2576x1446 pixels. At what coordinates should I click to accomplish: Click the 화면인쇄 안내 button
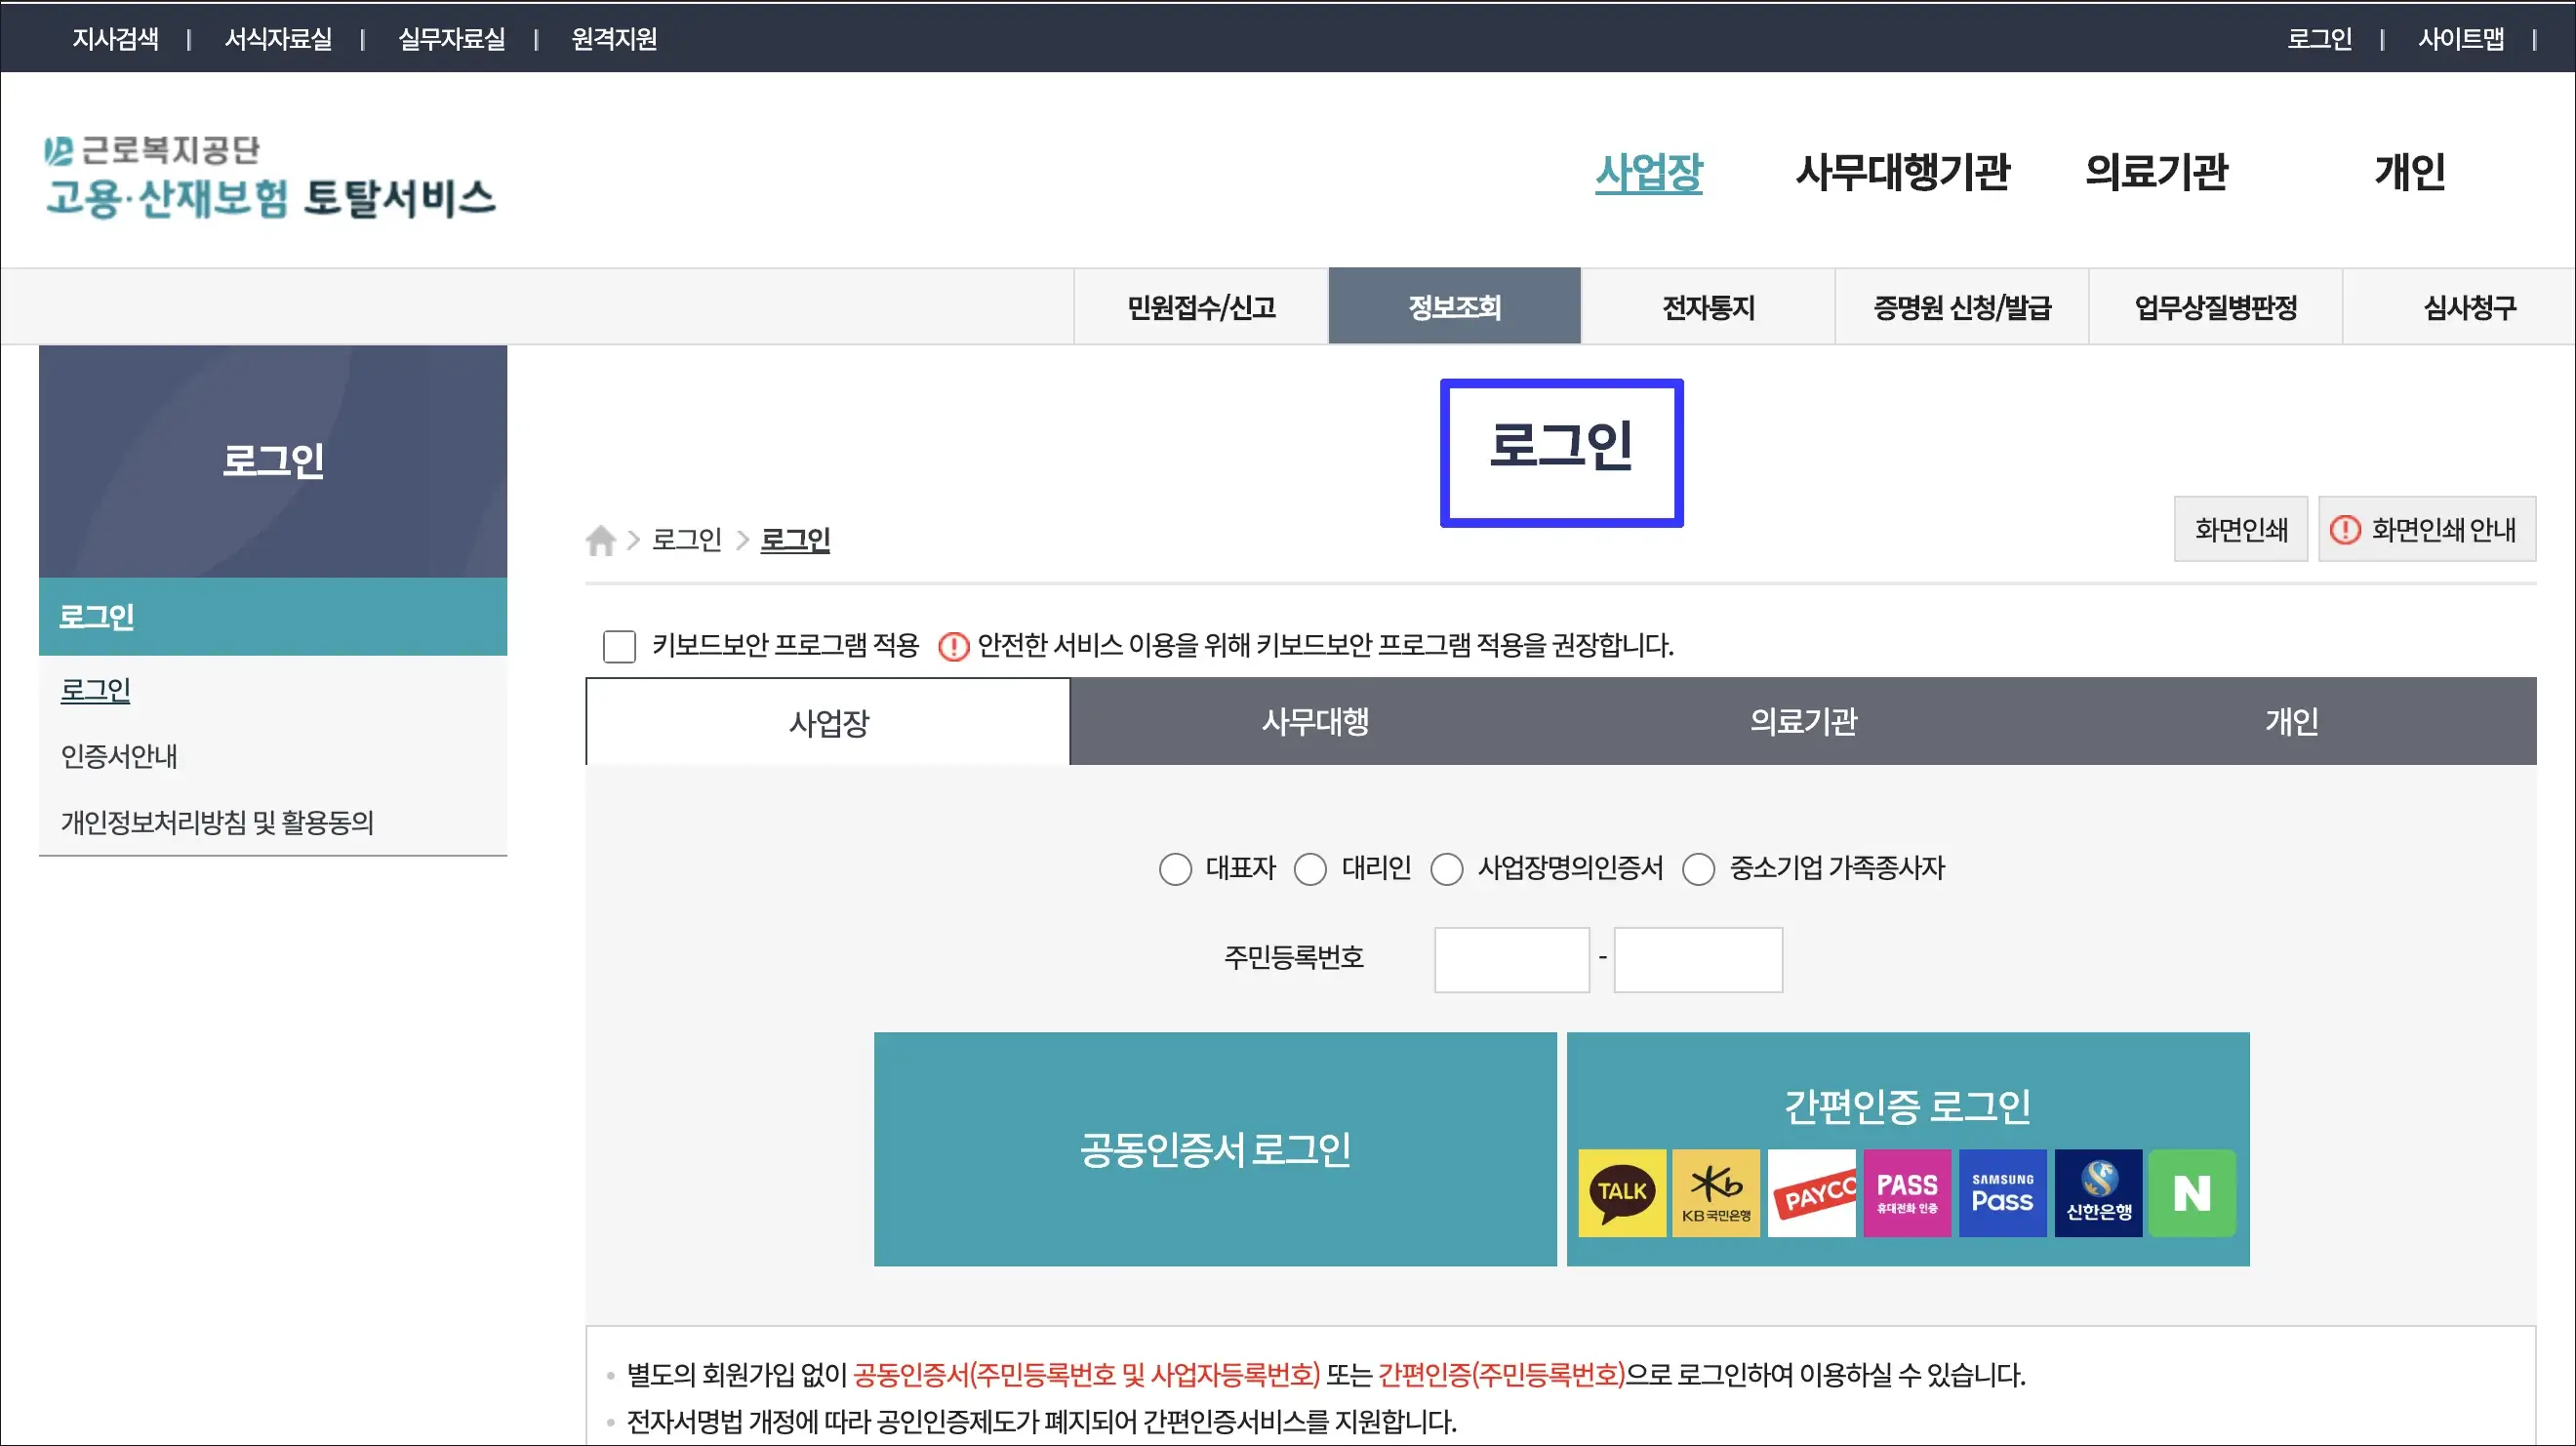tap(2426, 529)
